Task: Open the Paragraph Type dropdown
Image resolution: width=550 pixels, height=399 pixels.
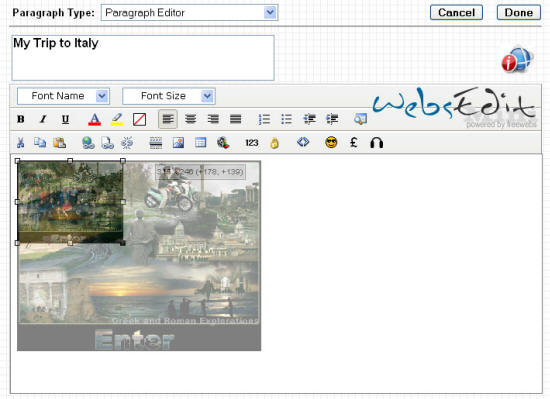Action: 189,13
